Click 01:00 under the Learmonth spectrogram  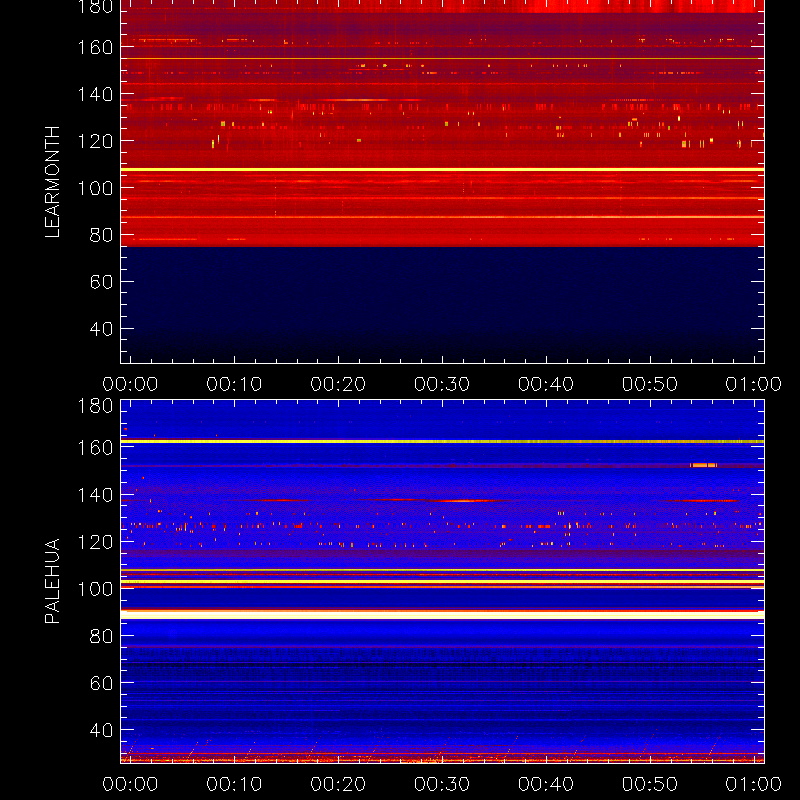(x=754, y=384)
